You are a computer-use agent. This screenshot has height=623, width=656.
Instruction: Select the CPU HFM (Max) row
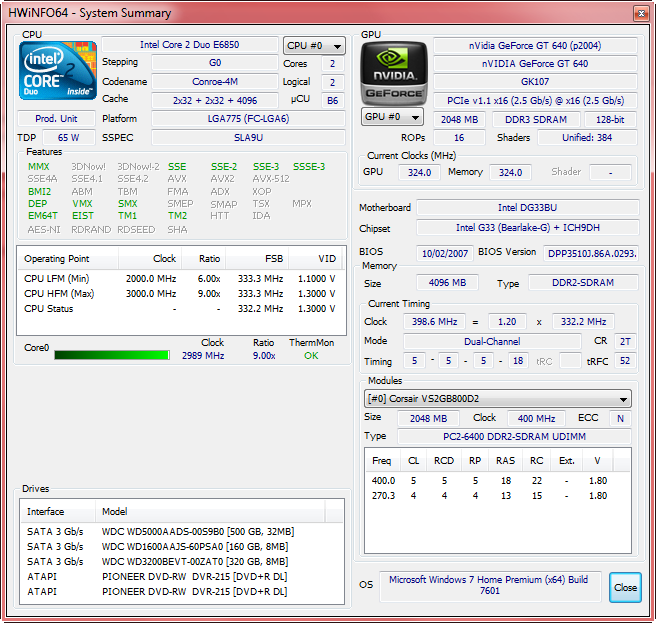click(x=180, y=294)
